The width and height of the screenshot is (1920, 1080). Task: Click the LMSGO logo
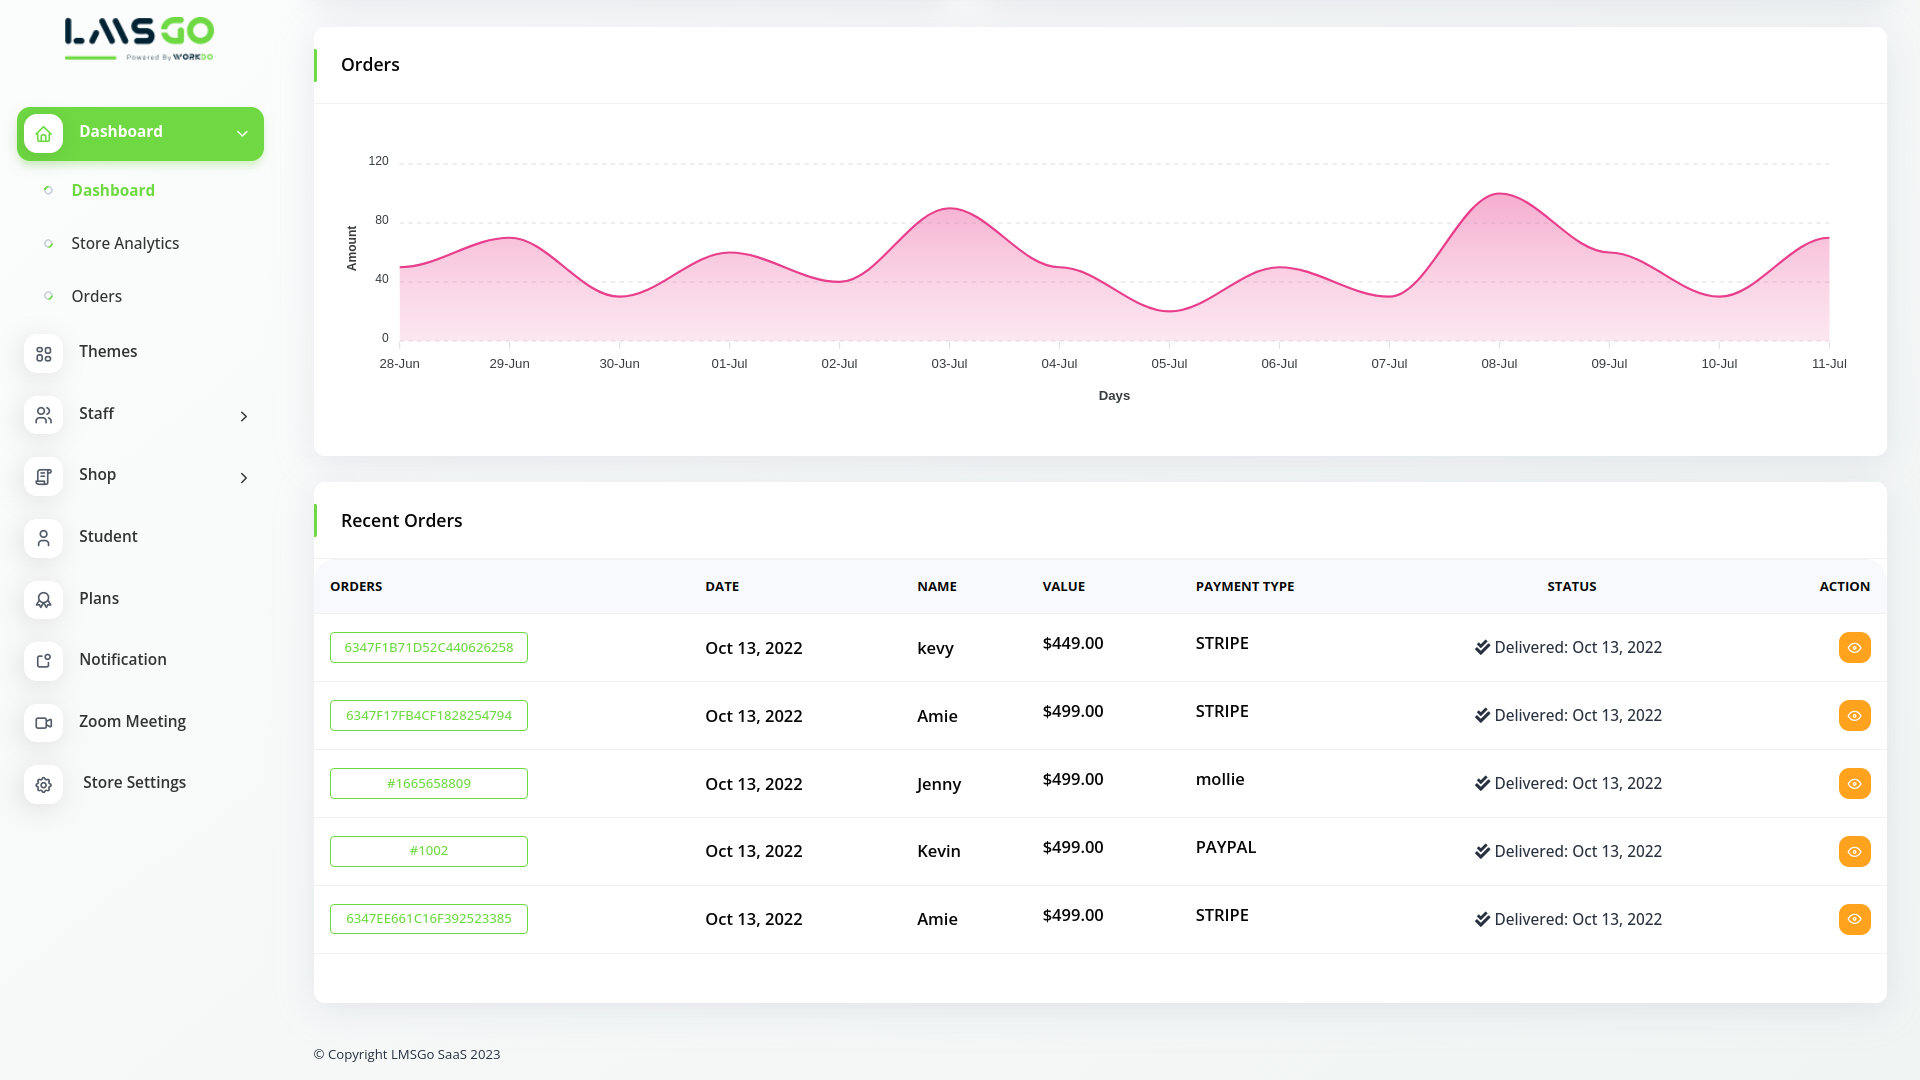tap(139, 38)
